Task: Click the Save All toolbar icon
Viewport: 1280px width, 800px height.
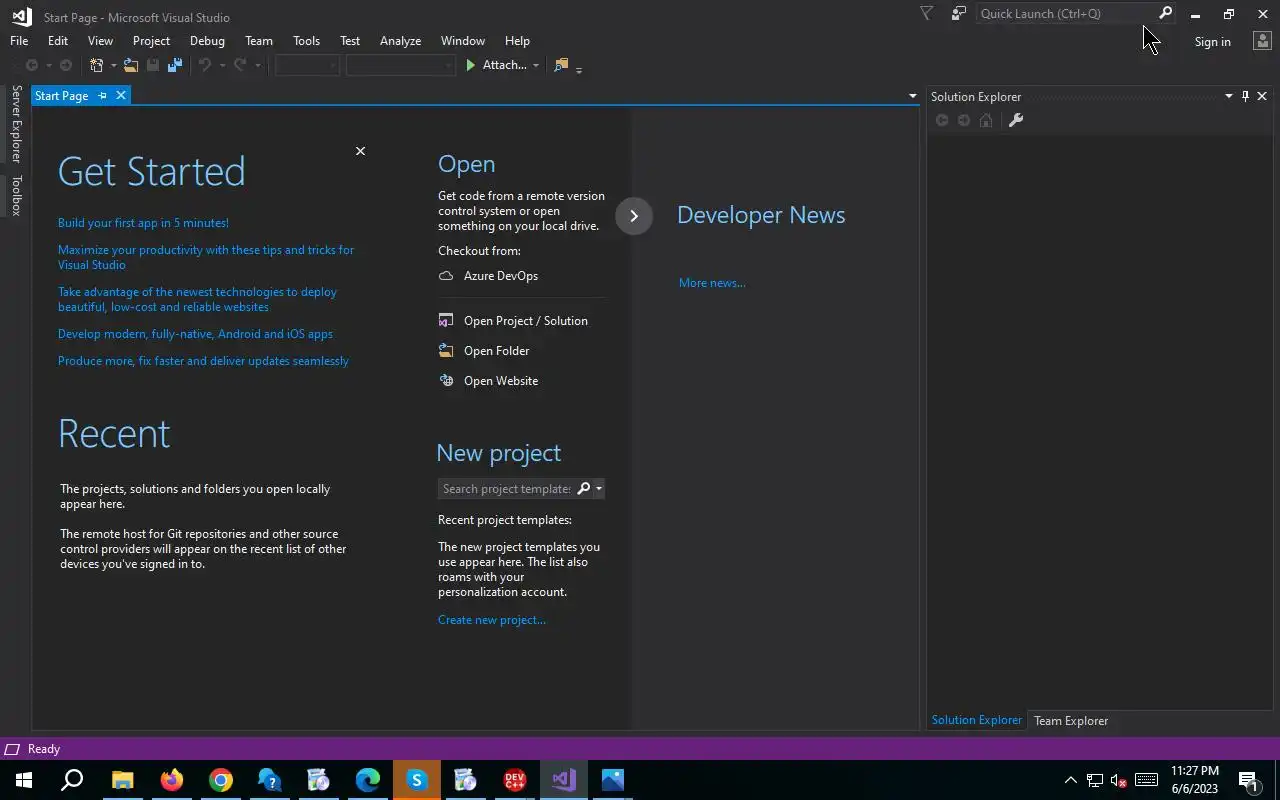Action: 175,65
